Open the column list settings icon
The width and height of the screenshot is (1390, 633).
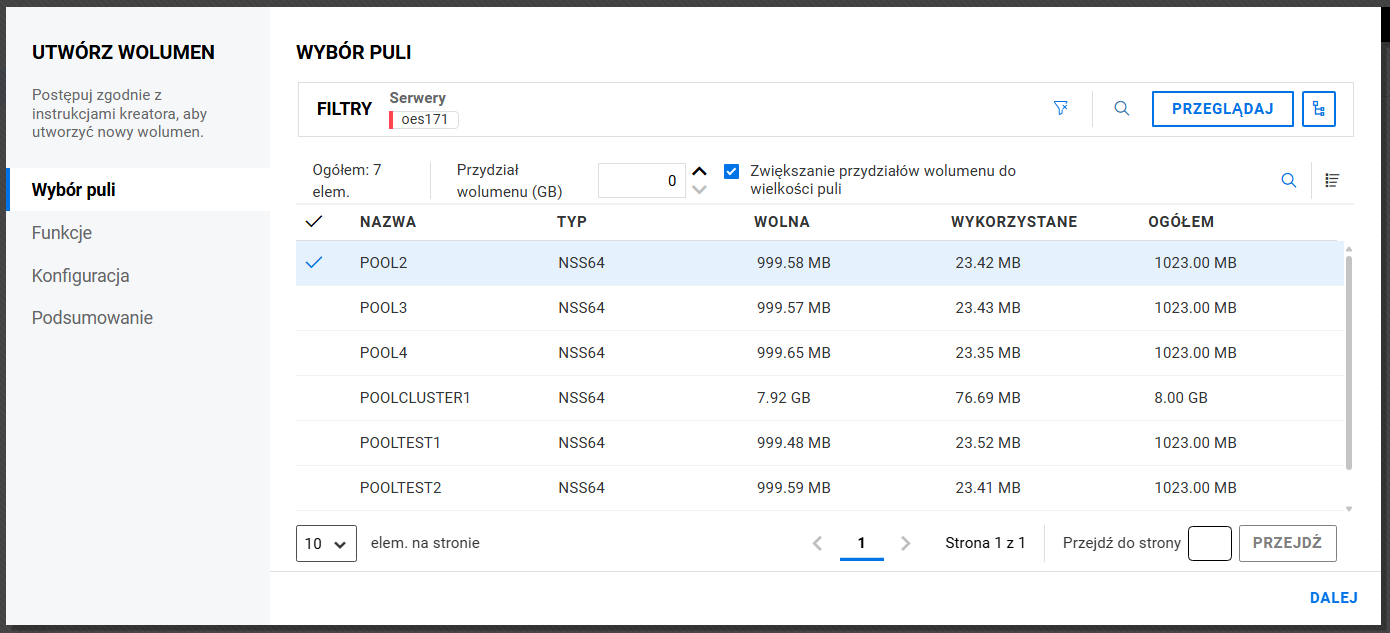[x=1332, y=180]
